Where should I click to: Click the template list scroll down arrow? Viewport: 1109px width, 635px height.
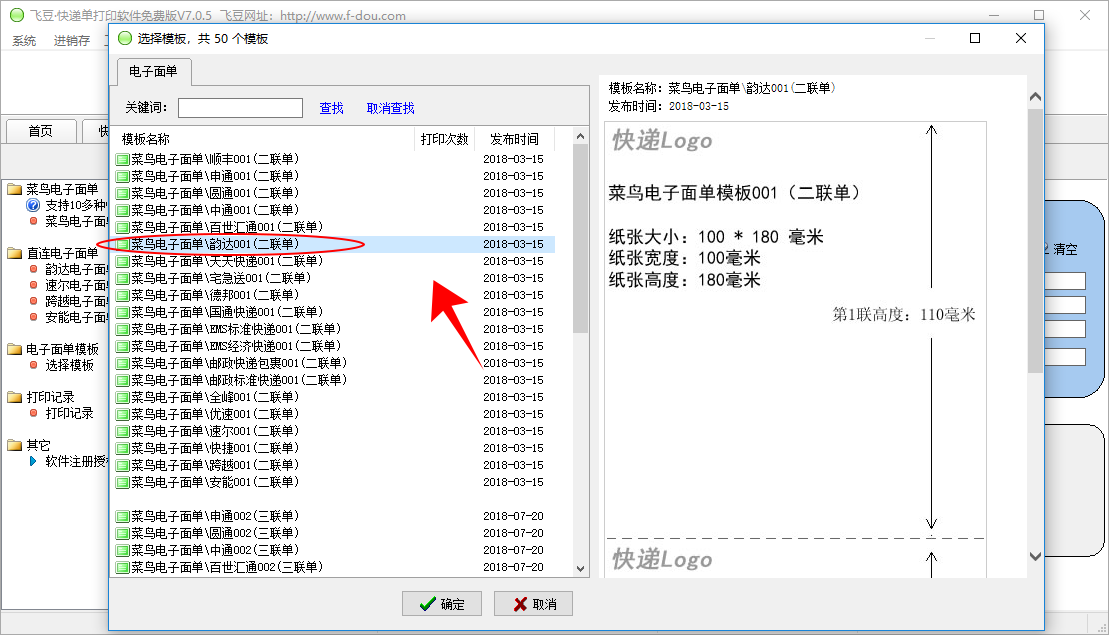(581, 569)
